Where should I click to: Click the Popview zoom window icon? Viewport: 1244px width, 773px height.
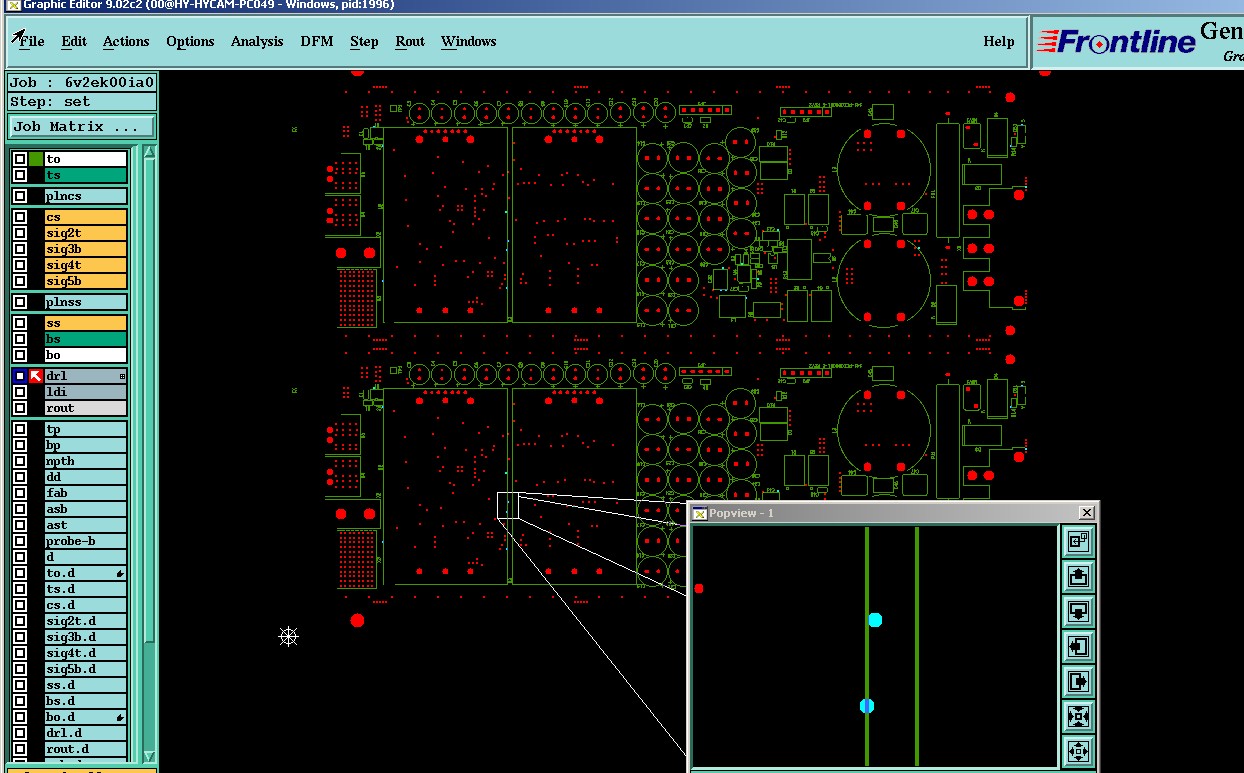(x=1078, y=542)
